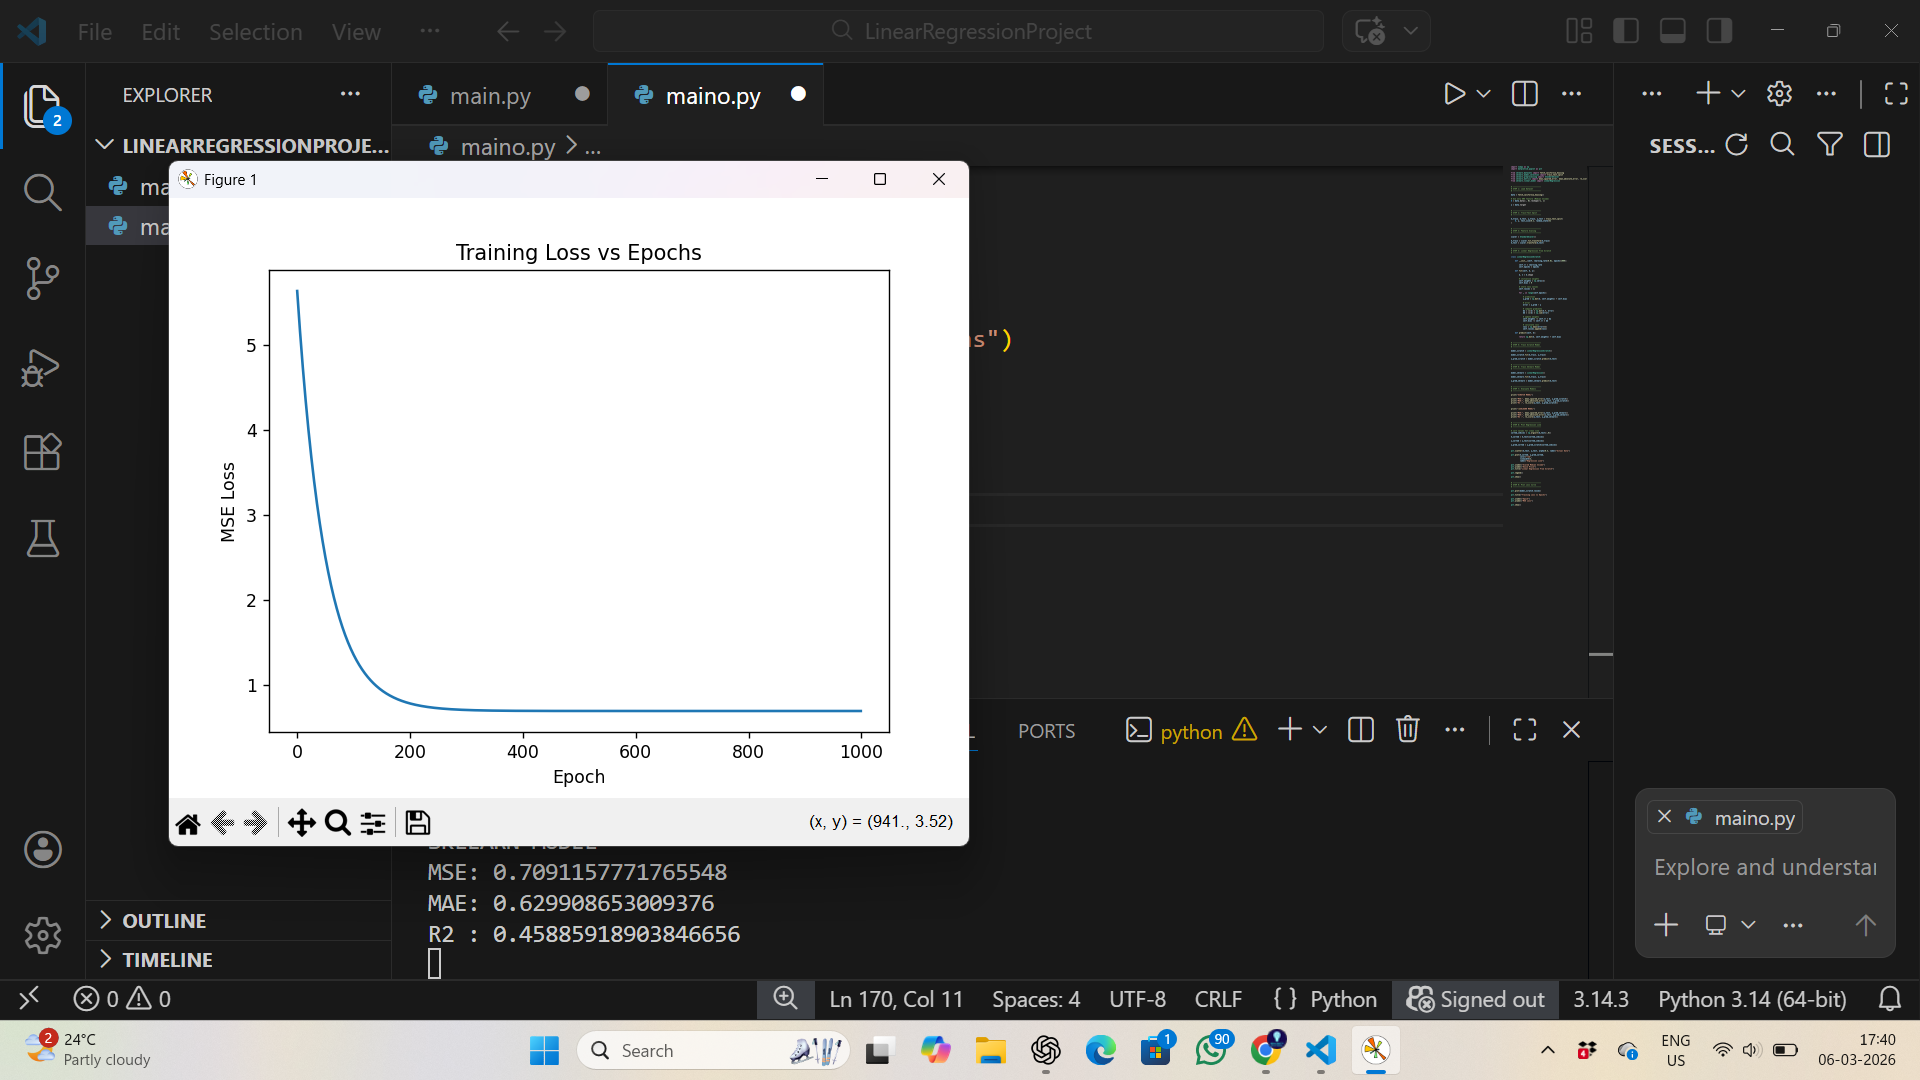Screen dimensions: 1920x1080
Task: Click the LinearRegressionProject search field
Action: (x=958, y=31)
